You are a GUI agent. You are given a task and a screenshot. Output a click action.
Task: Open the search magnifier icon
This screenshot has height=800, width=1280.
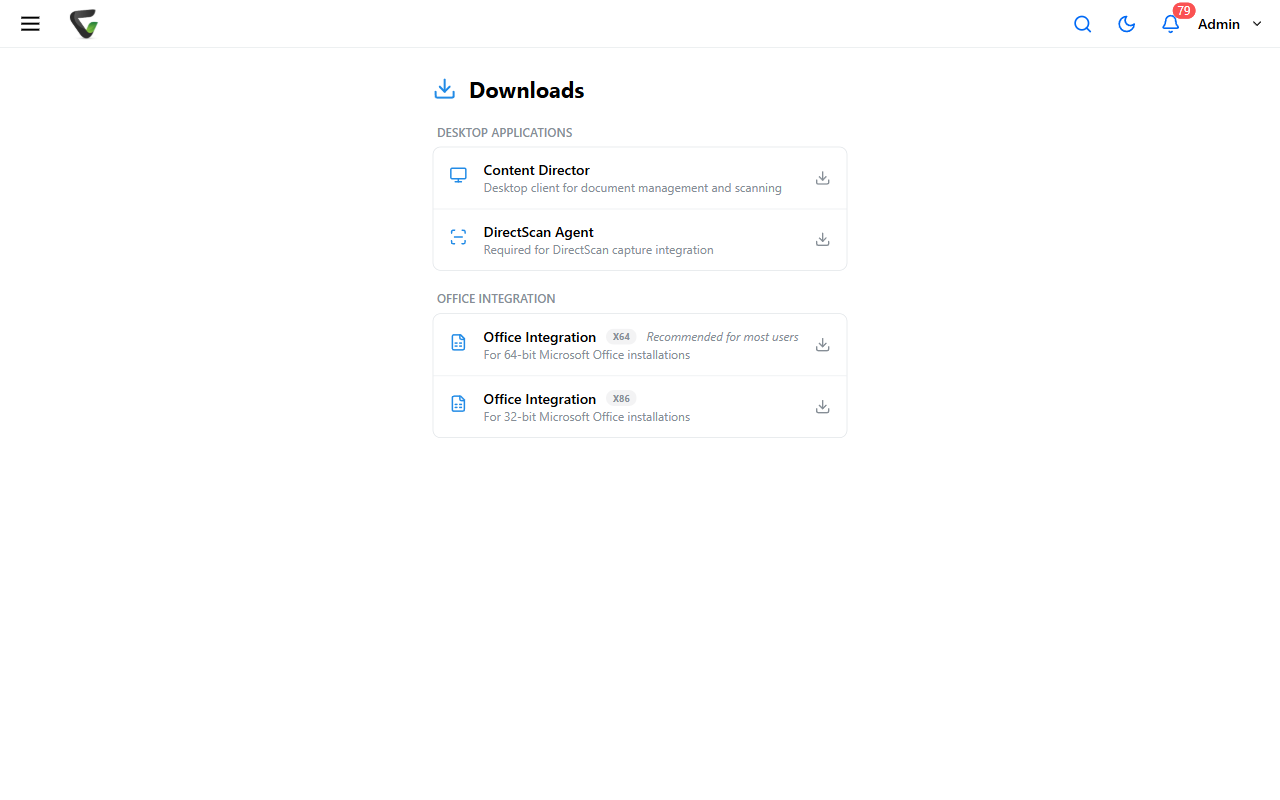point(1083,24)
